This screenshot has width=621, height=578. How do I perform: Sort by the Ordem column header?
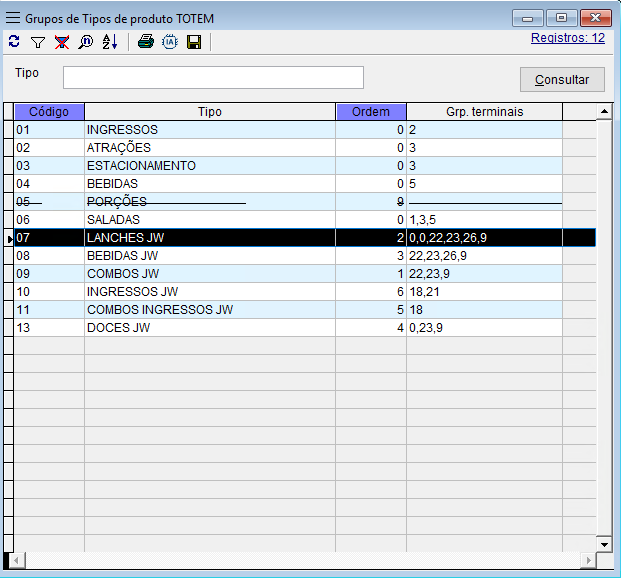[x=371, y=112]
